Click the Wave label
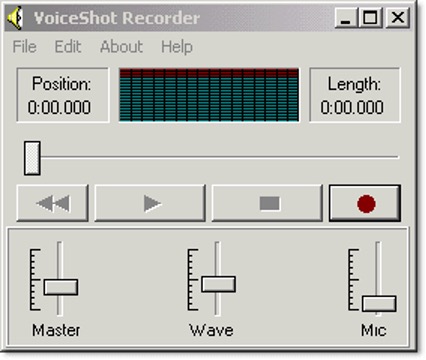This screenshot has height=360, width=426. point(211,330)
